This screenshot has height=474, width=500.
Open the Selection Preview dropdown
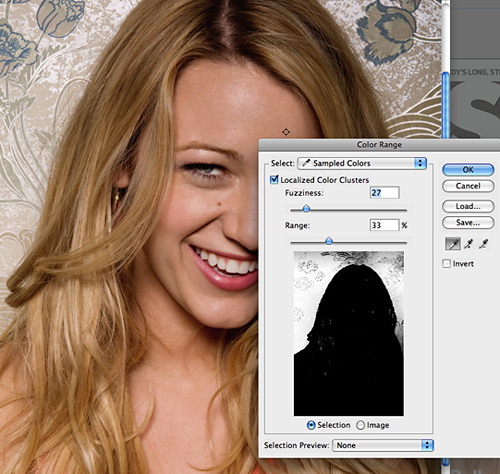(383, 445)
